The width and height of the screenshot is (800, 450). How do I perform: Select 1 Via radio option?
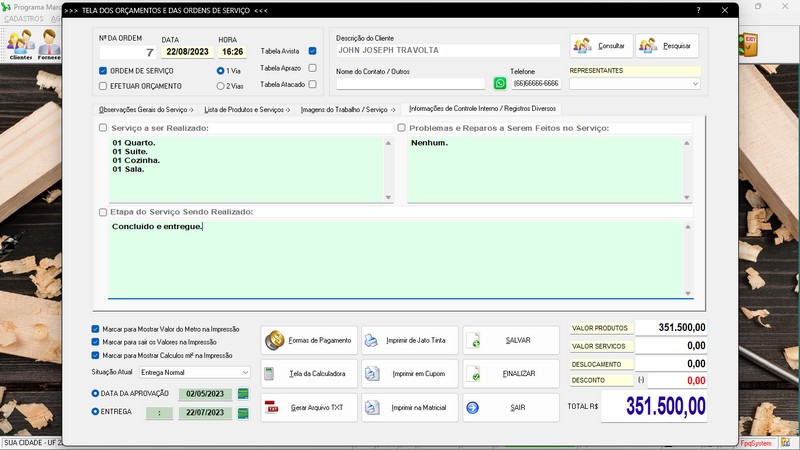(x=220, y=71)
